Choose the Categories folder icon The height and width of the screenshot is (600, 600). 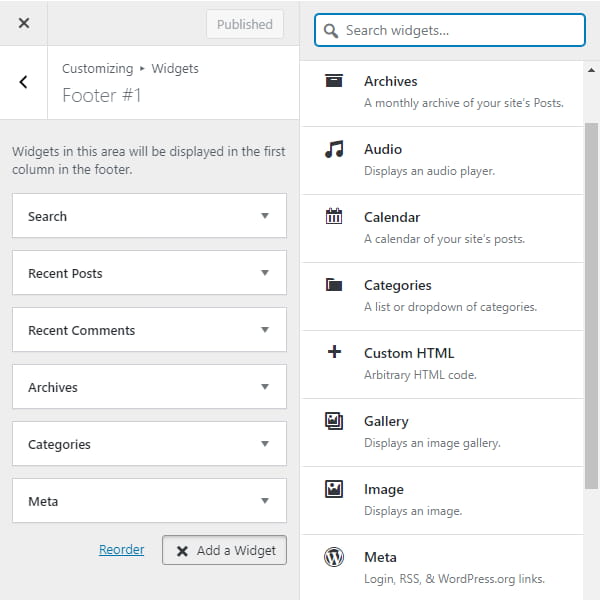click(x=334, y=285)
